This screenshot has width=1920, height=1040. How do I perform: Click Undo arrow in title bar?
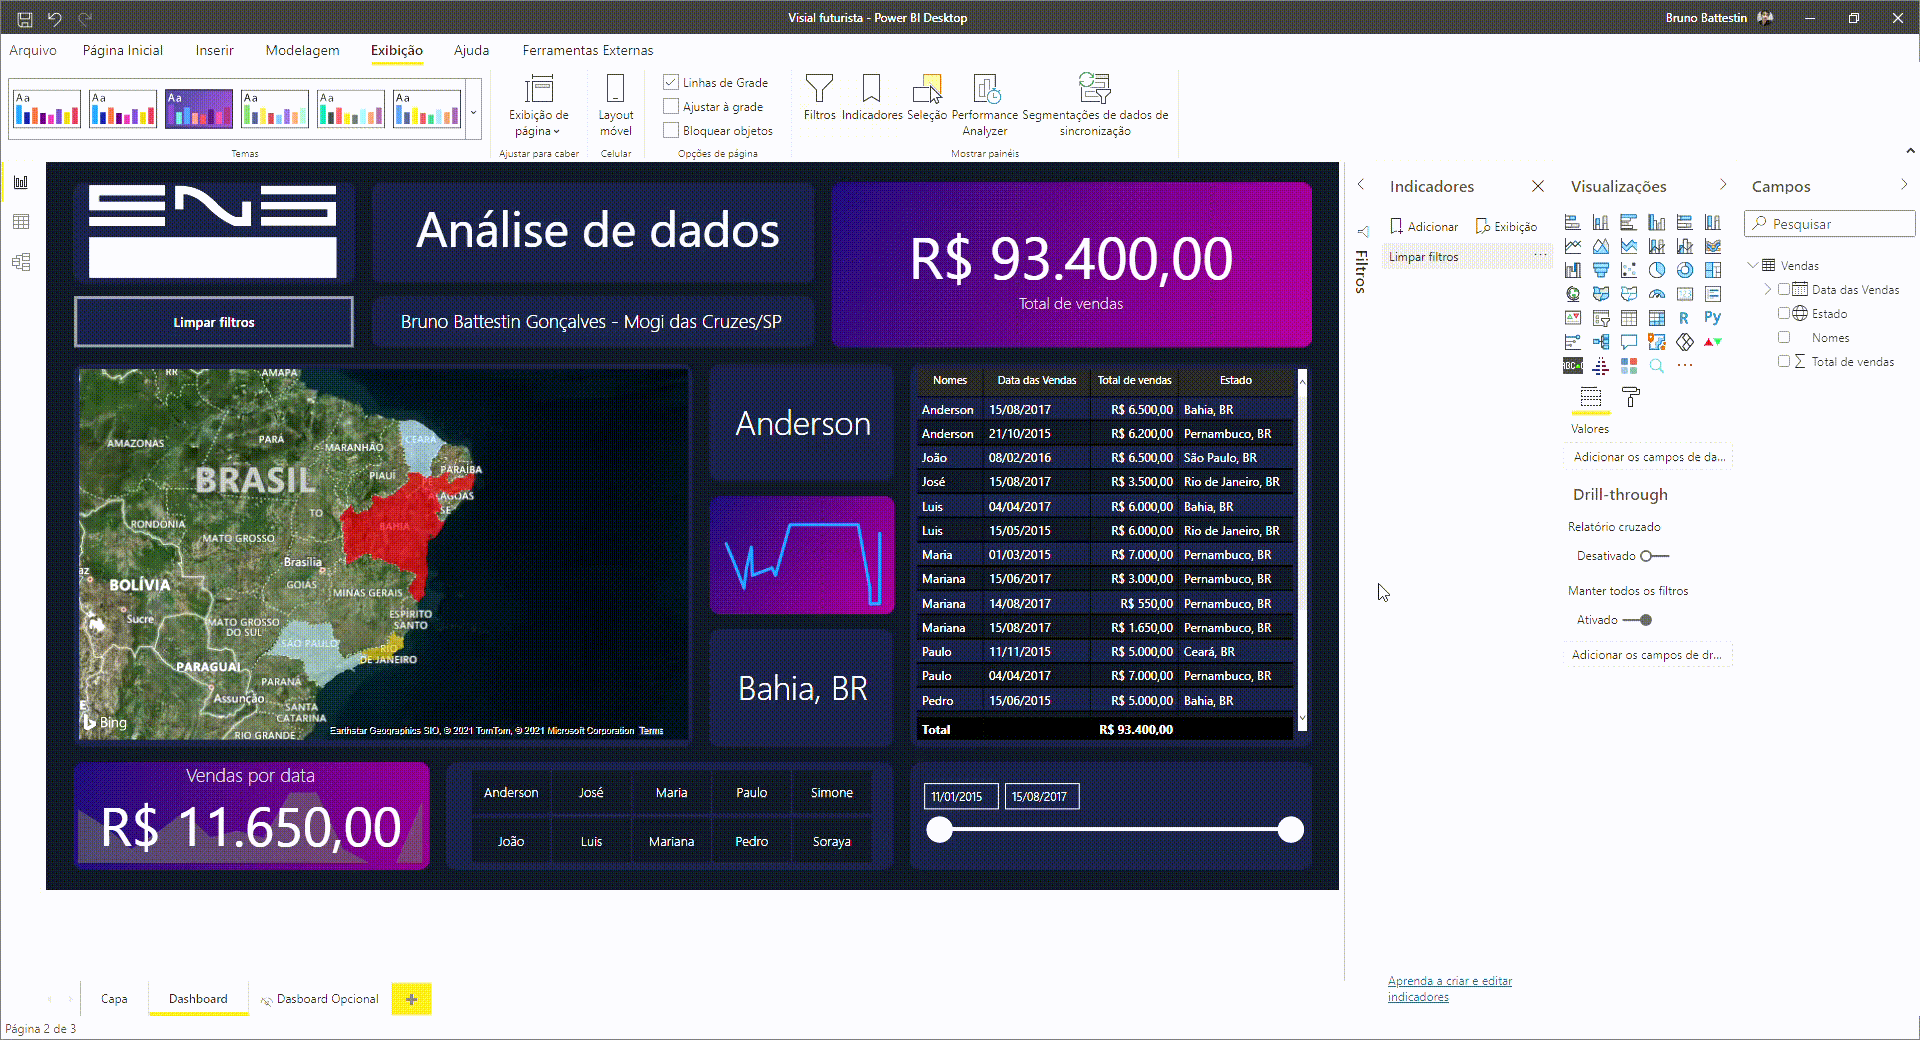click(x=55, y=18)
